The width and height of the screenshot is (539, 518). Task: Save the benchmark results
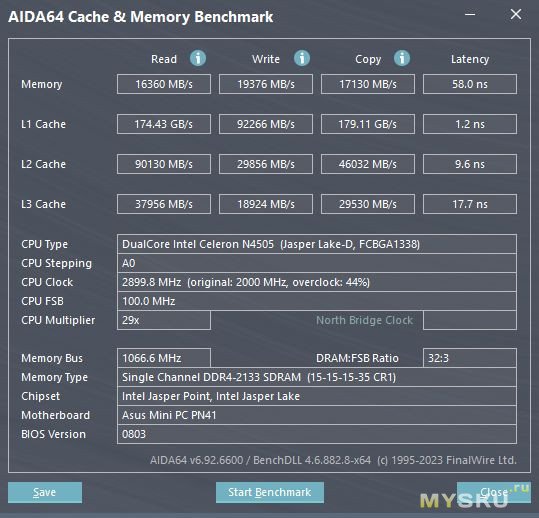(x=45, y=492)
